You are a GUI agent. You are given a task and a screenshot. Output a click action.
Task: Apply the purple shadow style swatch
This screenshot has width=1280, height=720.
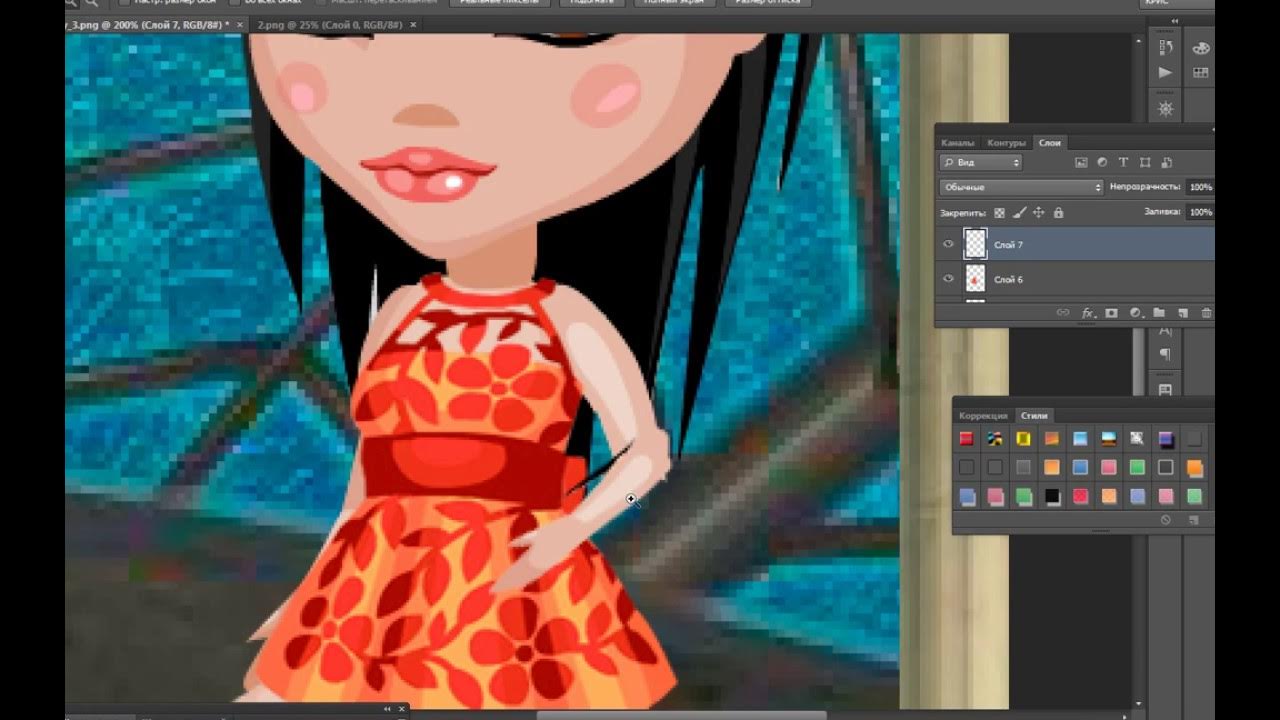(1166, 439)
